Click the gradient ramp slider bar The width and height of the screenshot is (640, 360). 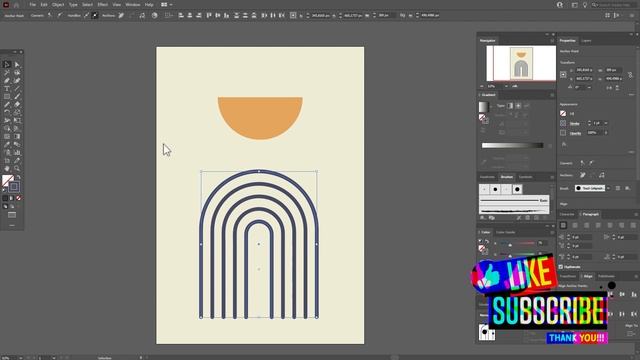(513, 145)
